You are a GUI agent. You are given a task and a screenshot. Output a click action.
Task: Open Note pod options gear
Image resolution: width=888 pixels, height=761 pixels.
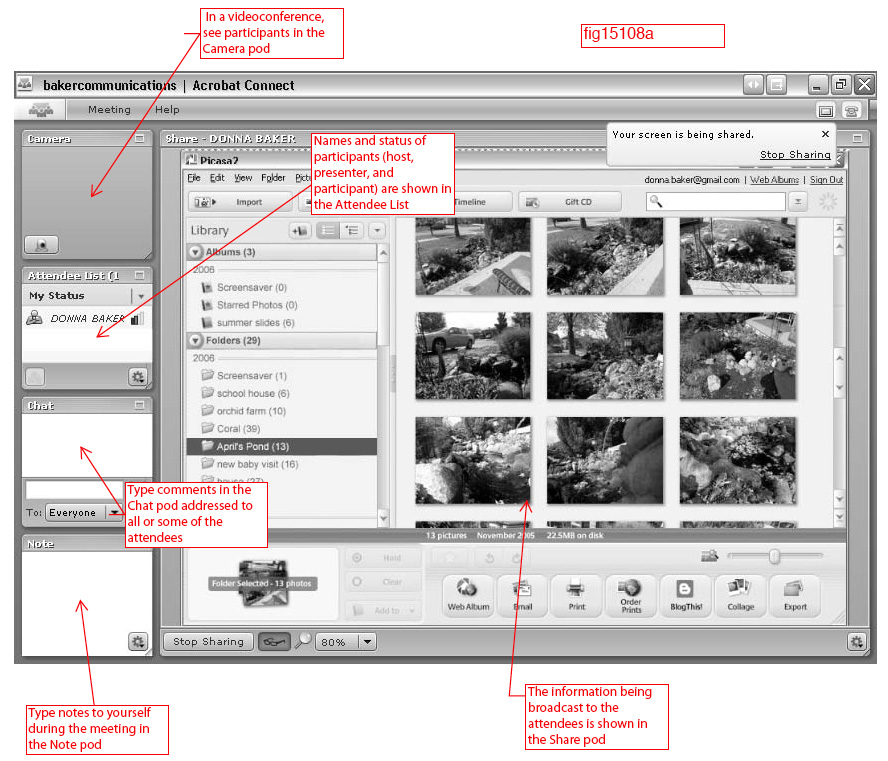click(x=137, y=641)
